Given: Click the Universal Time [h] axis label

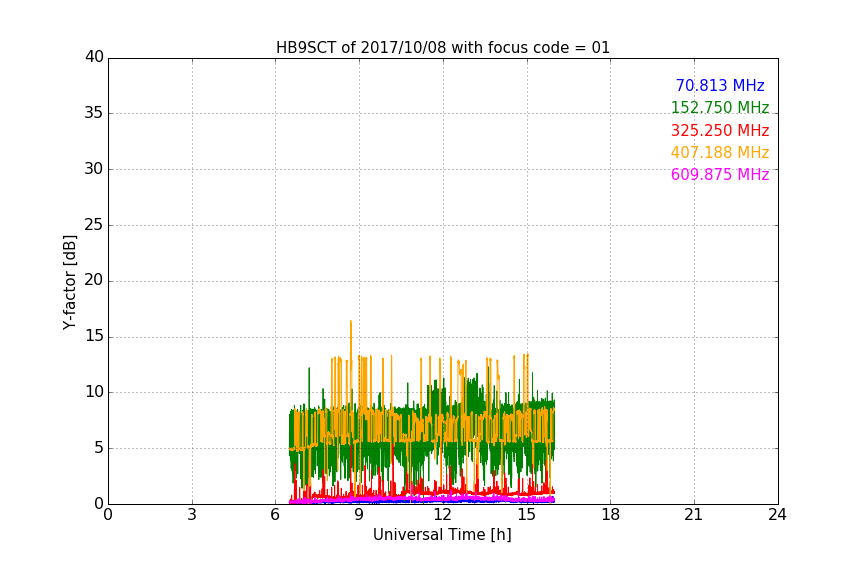Looking at the screenshot, I should pos(442,535).
